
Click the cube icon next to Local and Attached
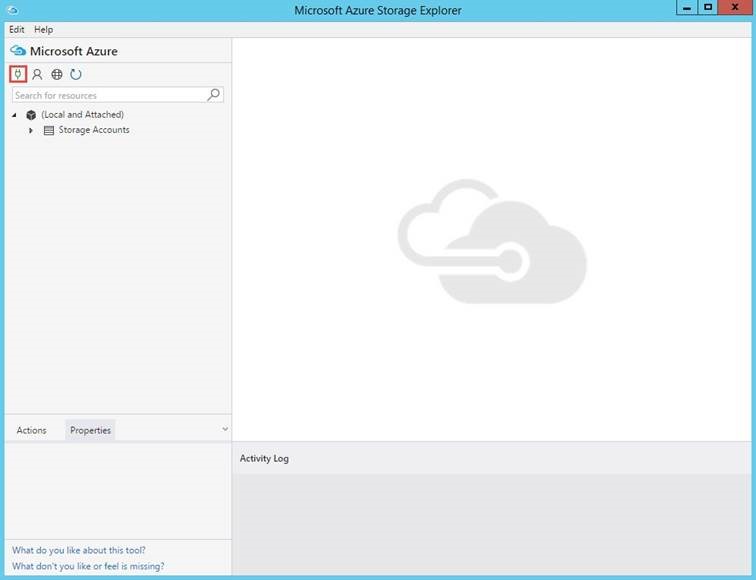point(31,115)
